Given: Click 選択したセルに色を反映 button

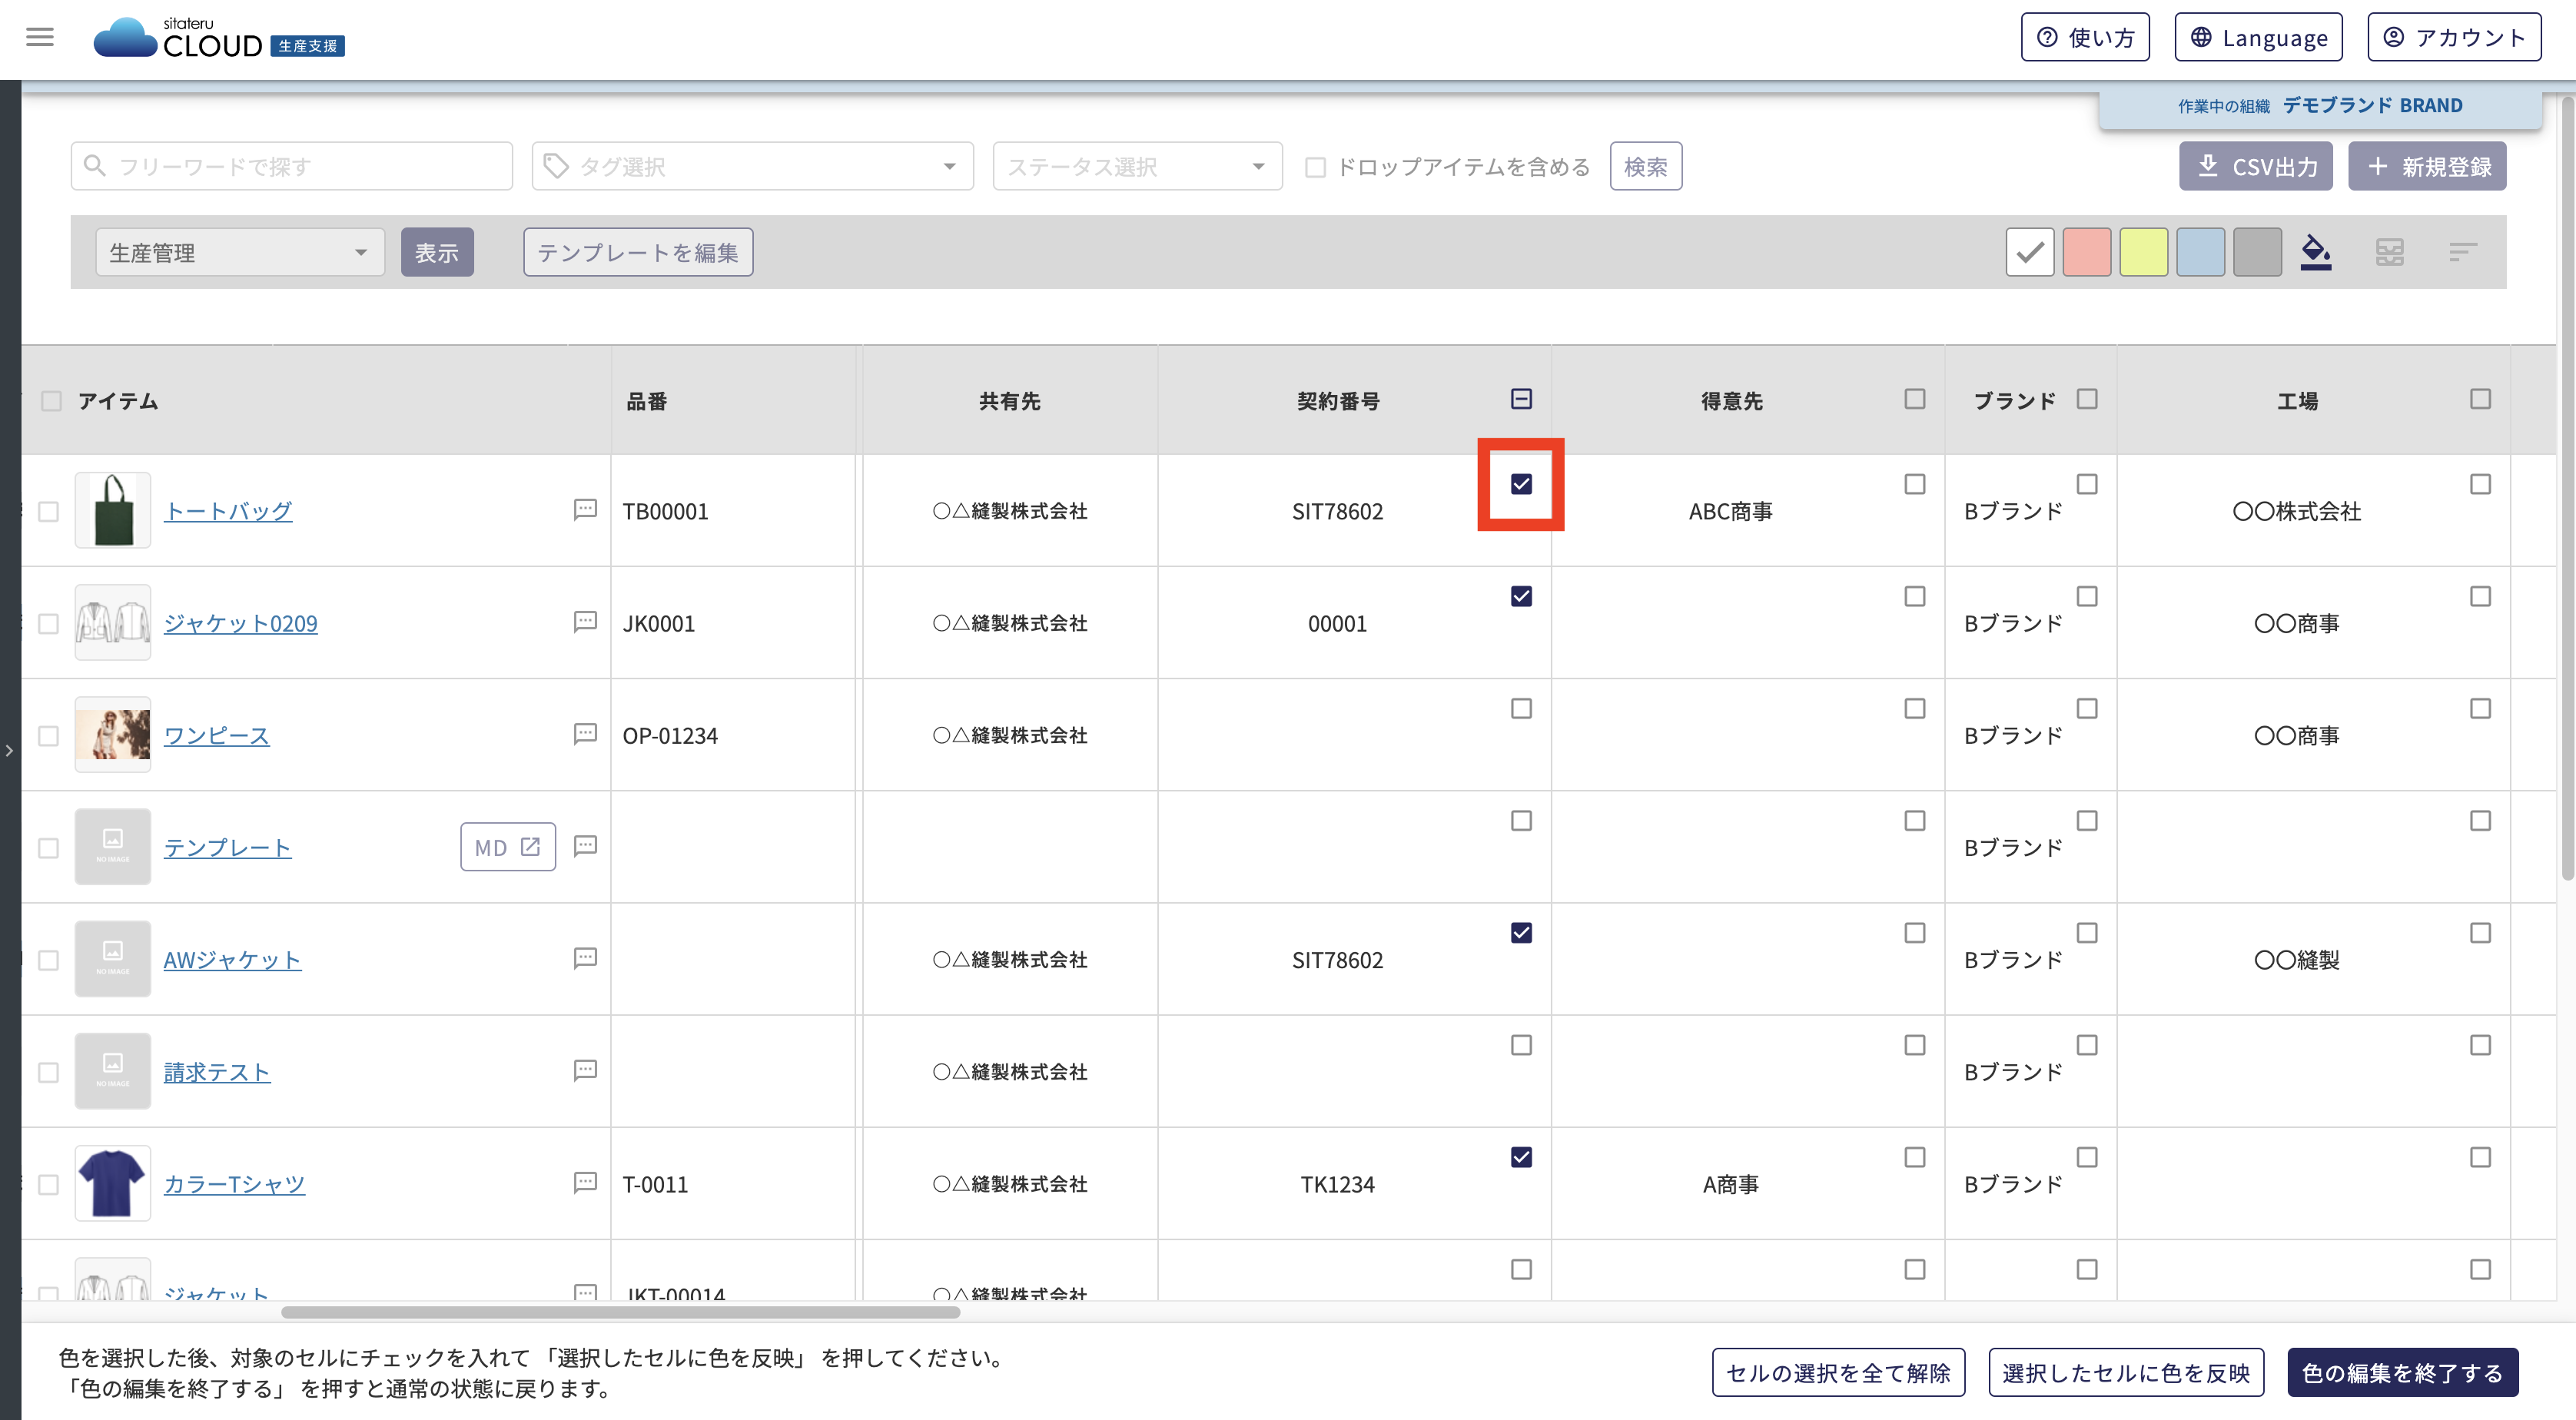Looking at the screenshot, I should point(2125,1372).
